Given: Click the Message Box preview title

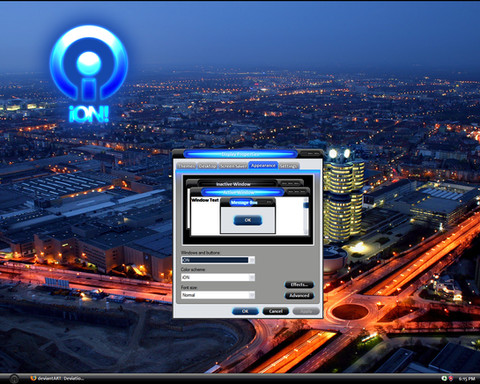Looking at the screenshot, I should (x=244, y=202).
